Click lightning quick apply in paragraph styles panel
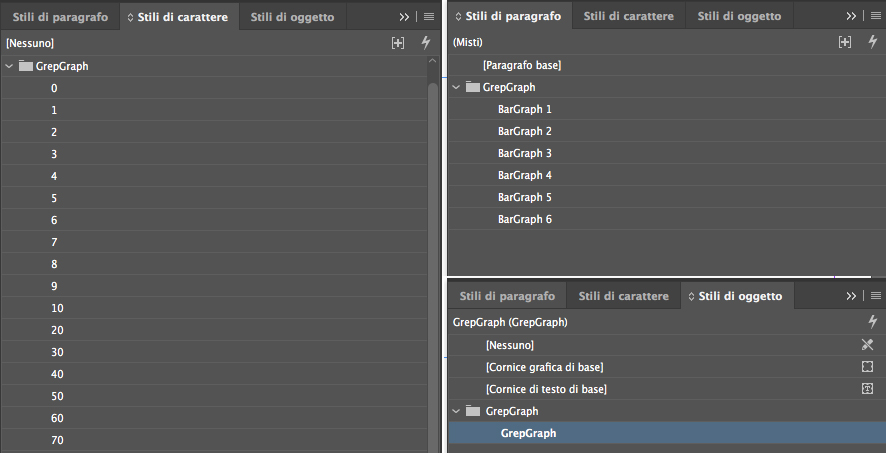Screen dimensions: 886x453 (x=873, y=42)
